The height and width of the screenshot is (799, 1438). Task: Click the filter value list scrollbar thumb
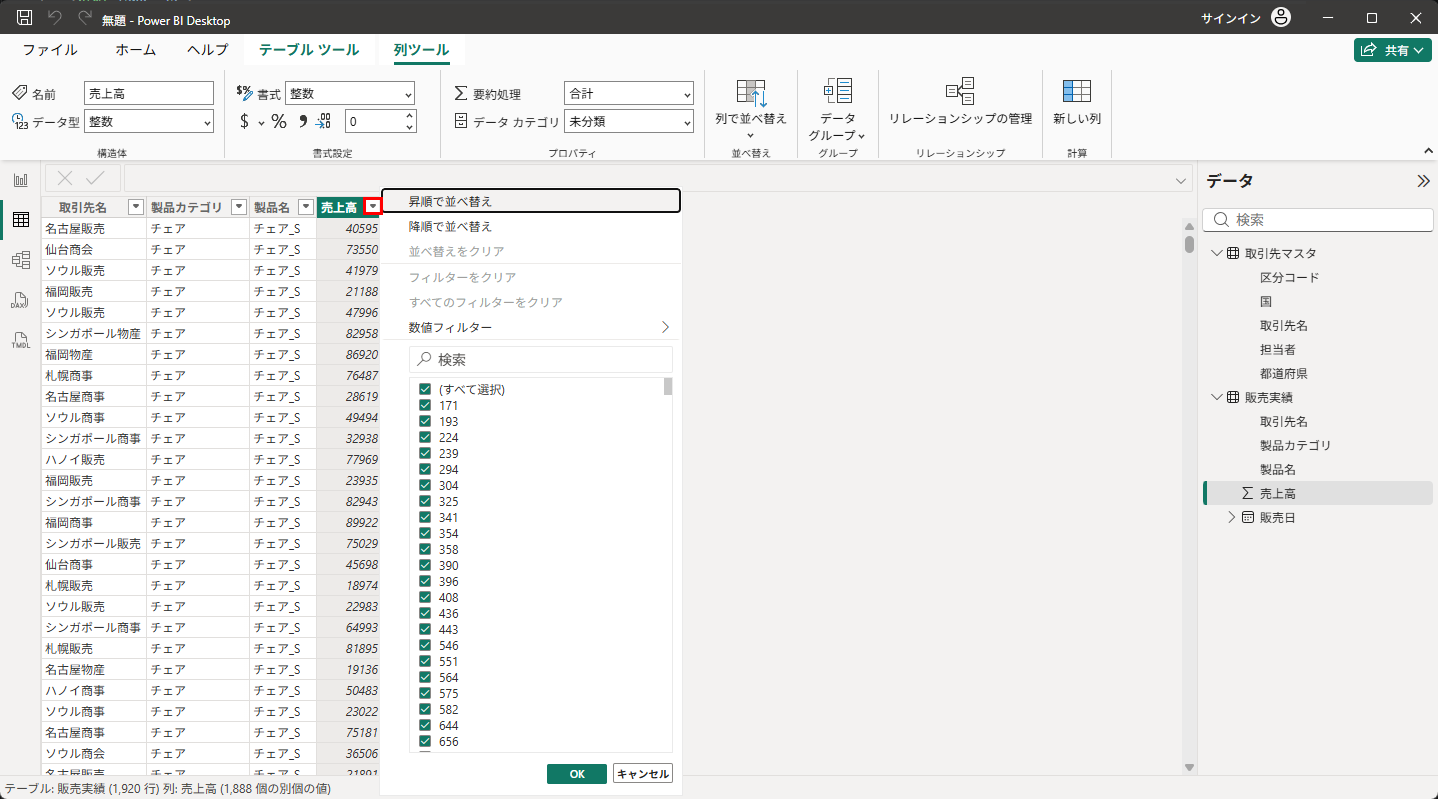668,387
